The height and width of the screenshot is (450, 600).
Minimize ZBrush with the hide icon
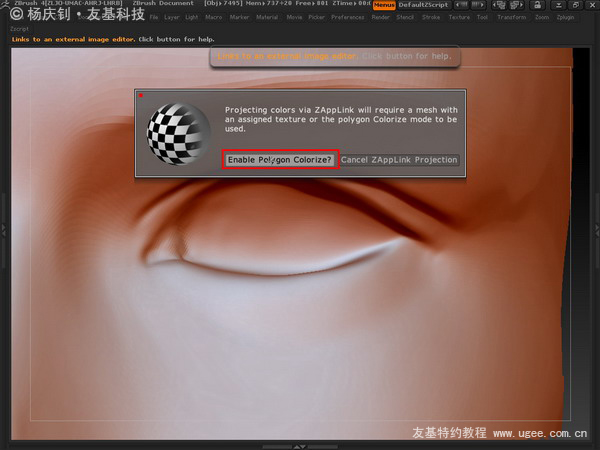click(558, 5)
